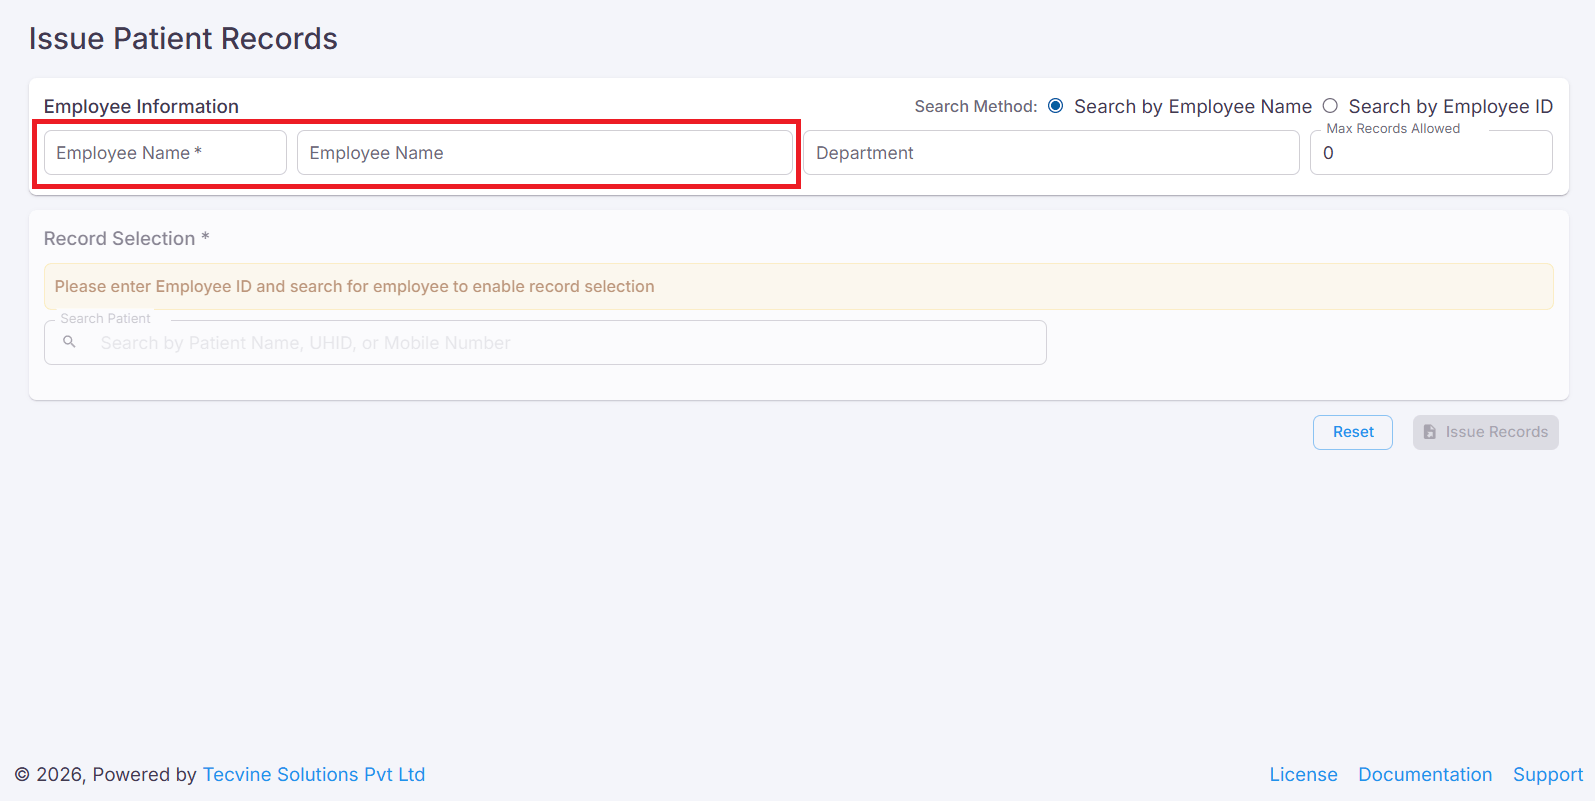Click the Search Patient input box

pyautogui.click(x=545, y=343)
